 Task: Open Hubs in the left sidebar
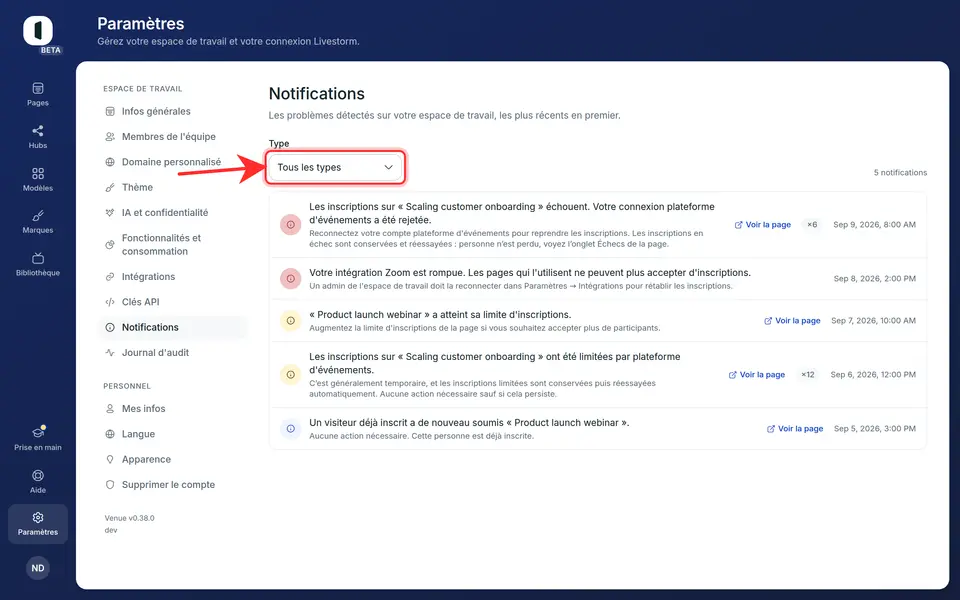click(38, 137)
